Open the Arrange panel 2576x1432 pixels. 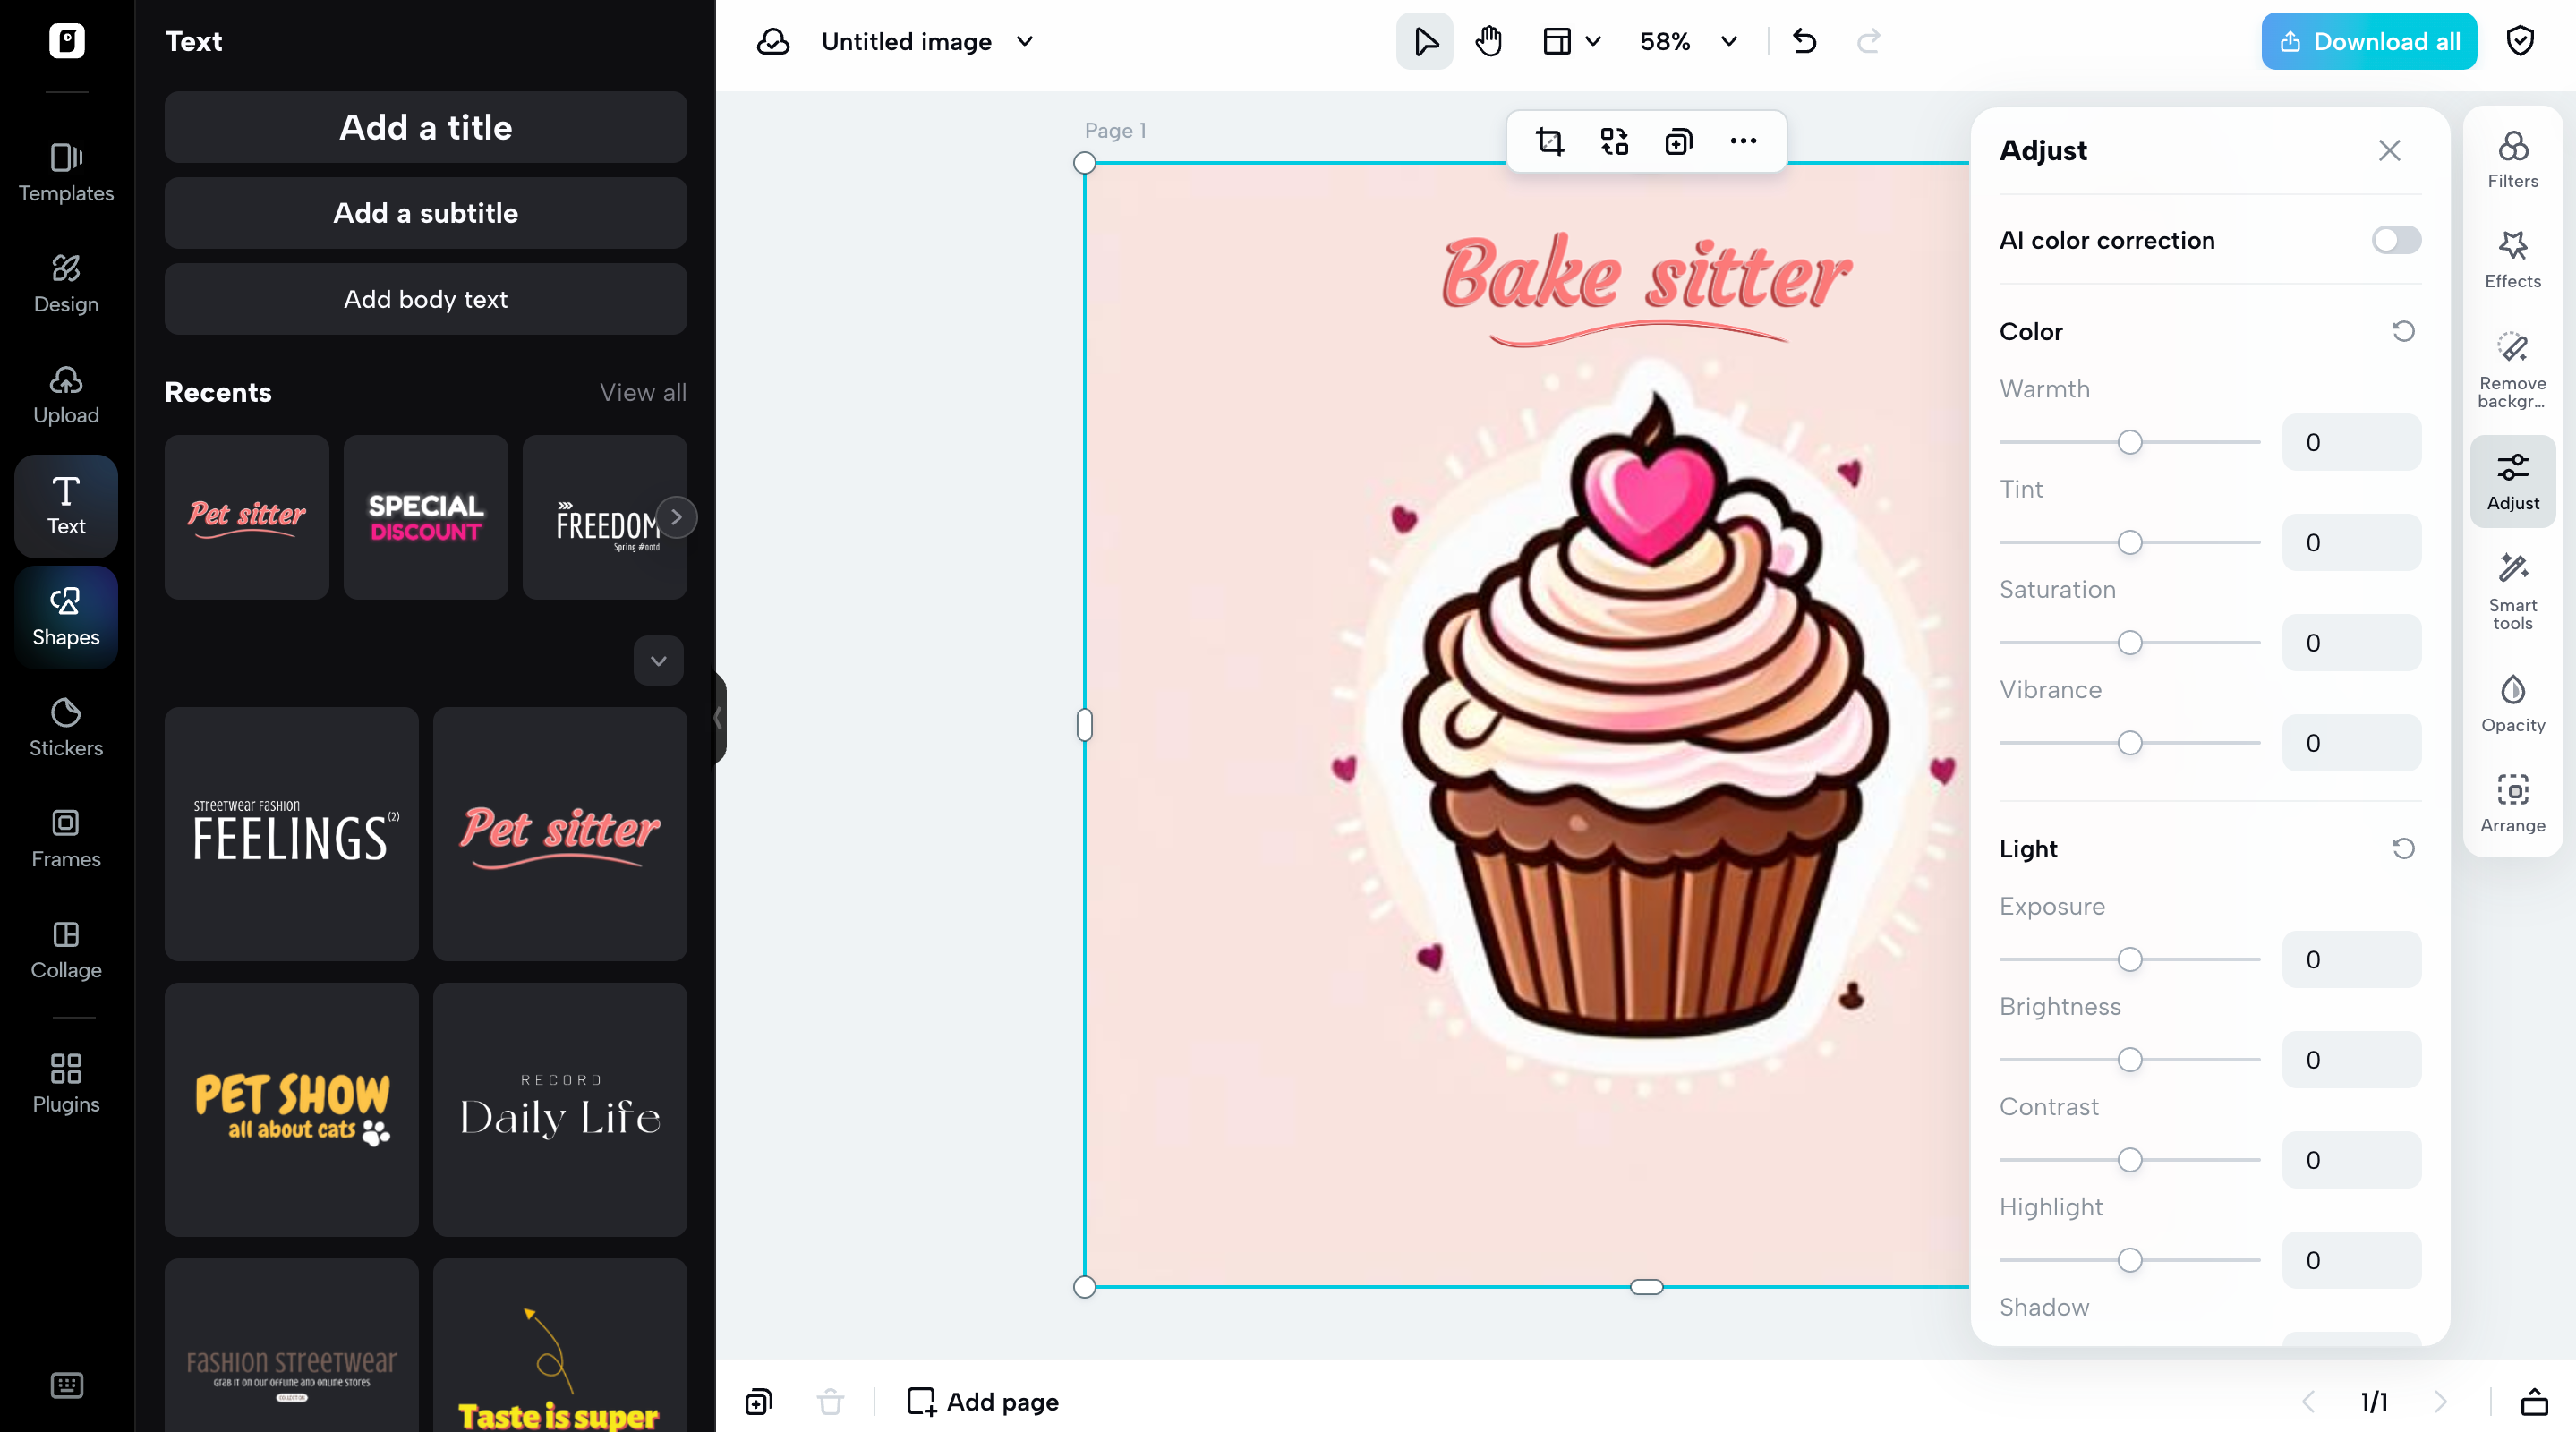pyautogui.click(x=2512, y=803)
